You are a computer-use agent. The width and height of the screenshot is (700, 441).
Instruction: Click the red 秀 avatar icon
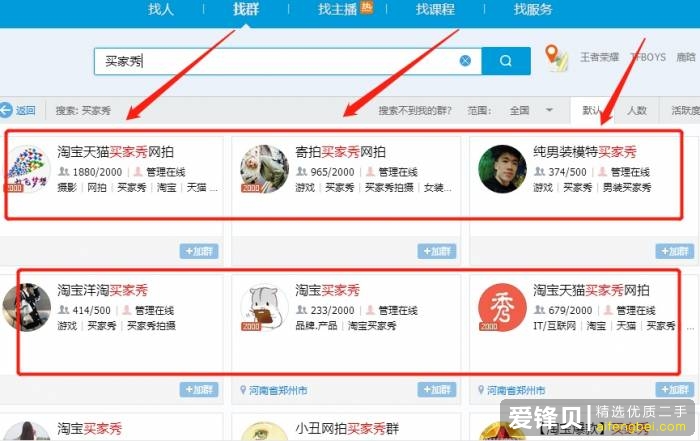(502, 308)
